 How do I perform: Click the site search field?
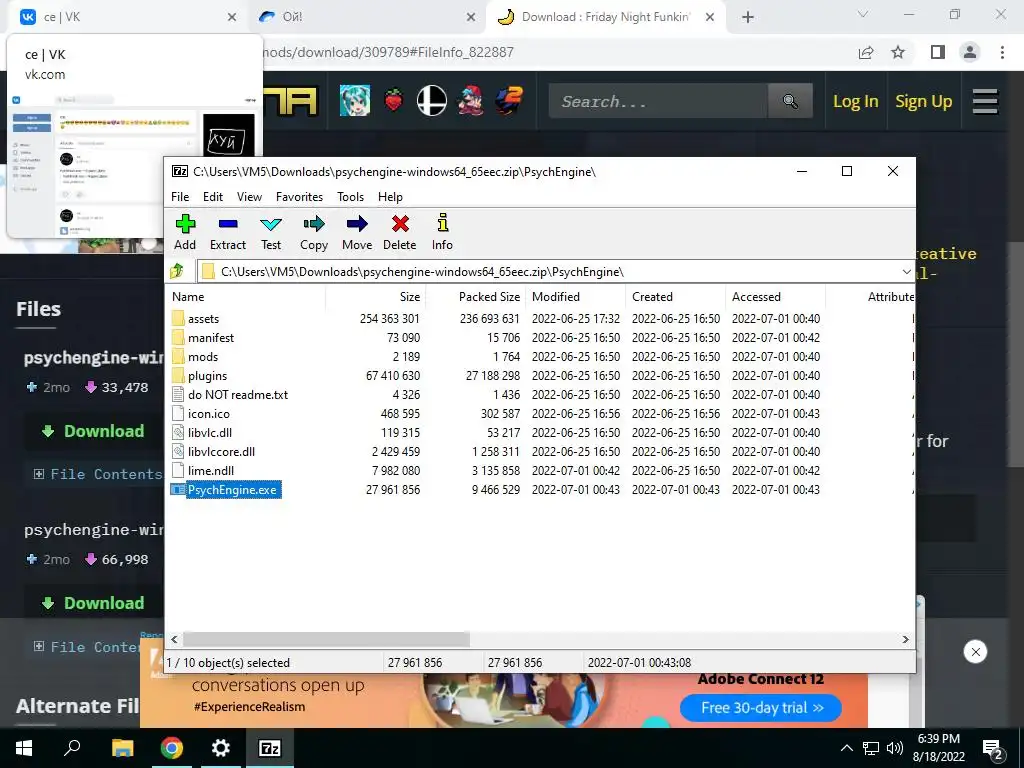(658, 101)
